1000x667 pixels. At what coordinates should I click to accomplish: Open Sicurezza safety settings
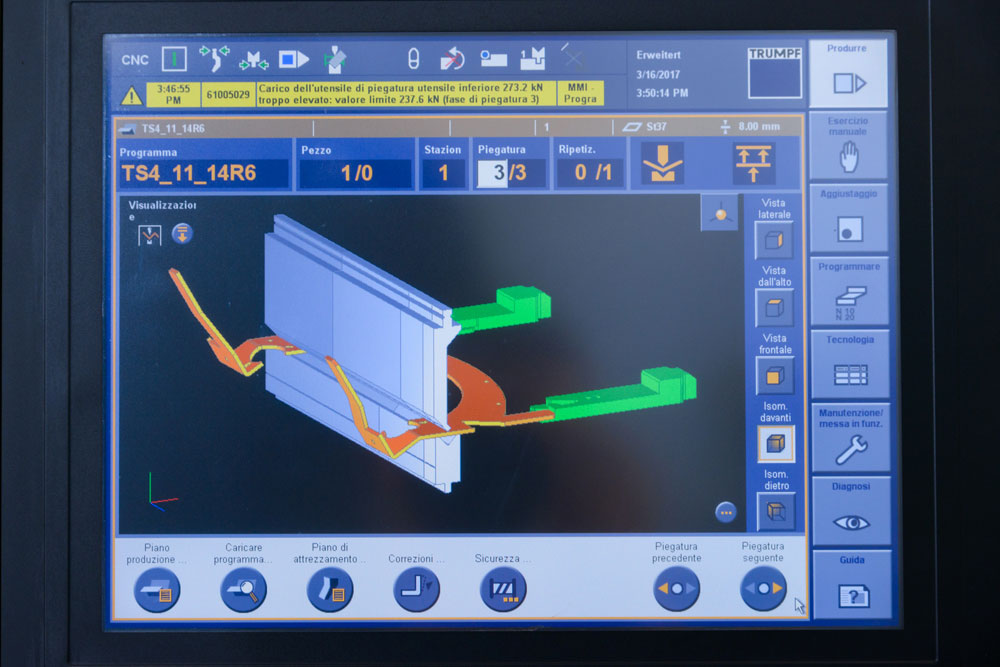coord(503,590)
